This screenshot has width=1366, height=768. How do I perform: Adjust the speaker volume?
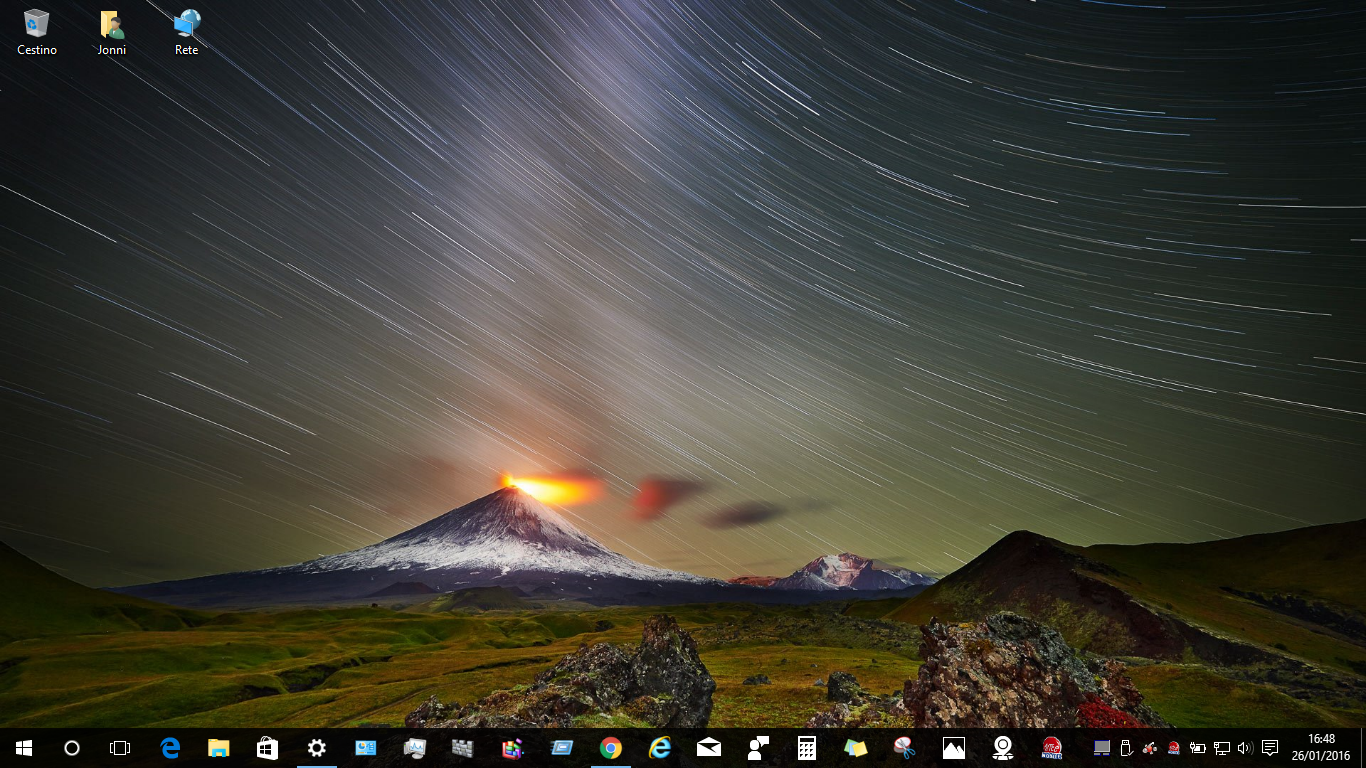(1245, 747)
